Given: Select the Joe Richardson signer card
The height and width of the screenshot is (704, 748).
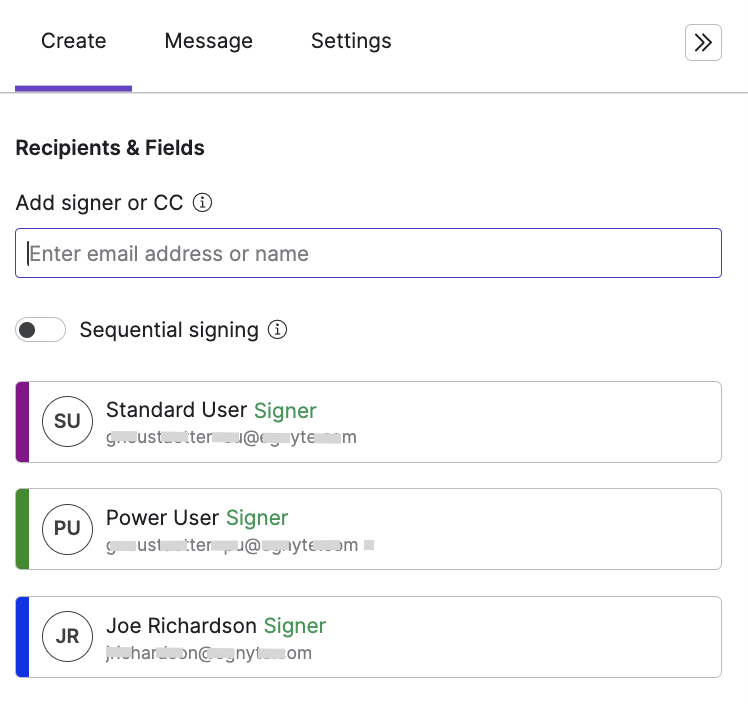Looking at the screenshot, I should [368, 637].
